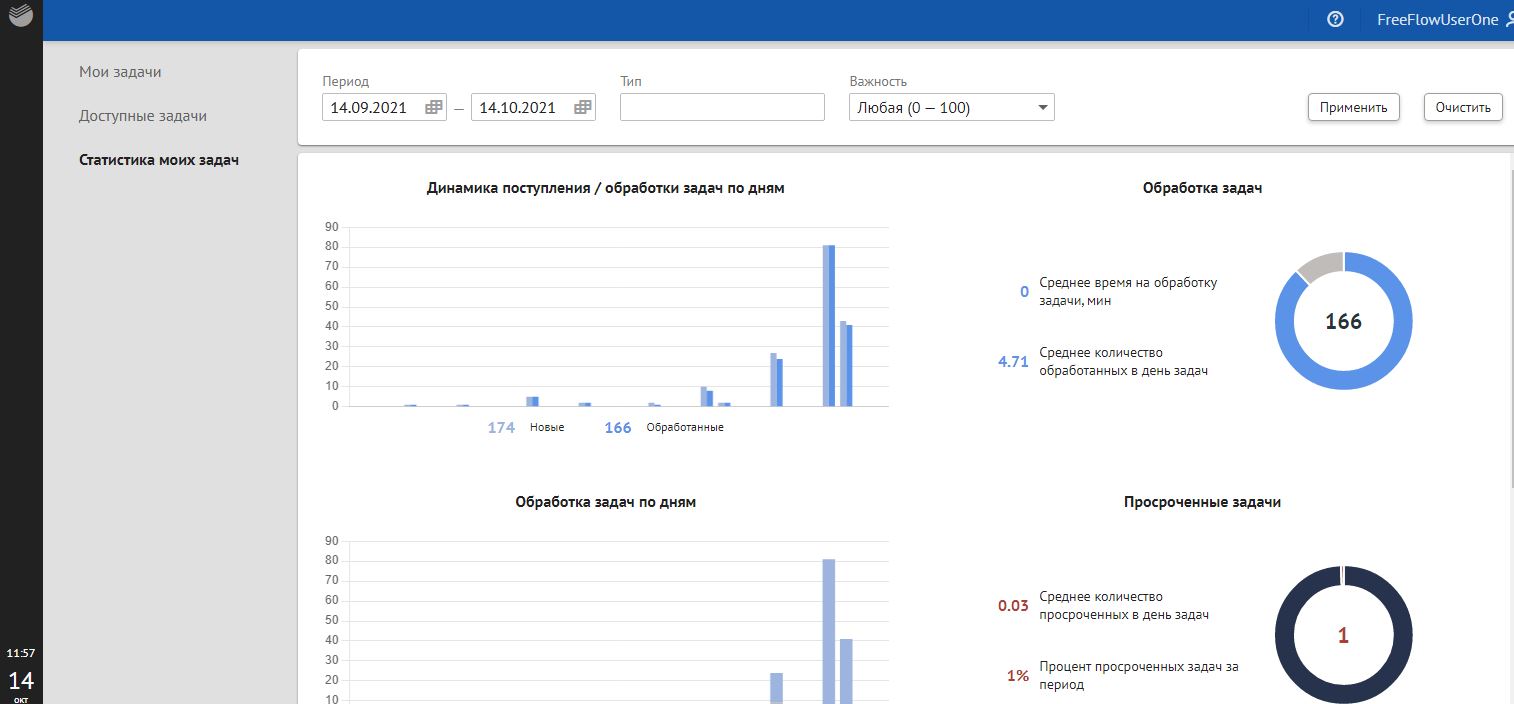Open calendar picker for end date
1514x704 pixels.
click(x=582, y=108)
